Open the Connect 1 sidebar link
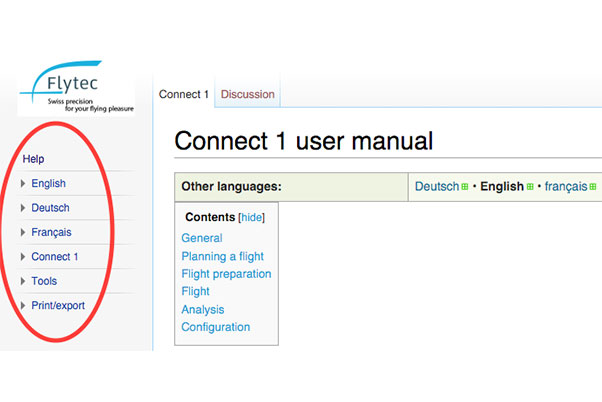The width and height of the screenshot is (602, 402). click(x=55, y=256)
